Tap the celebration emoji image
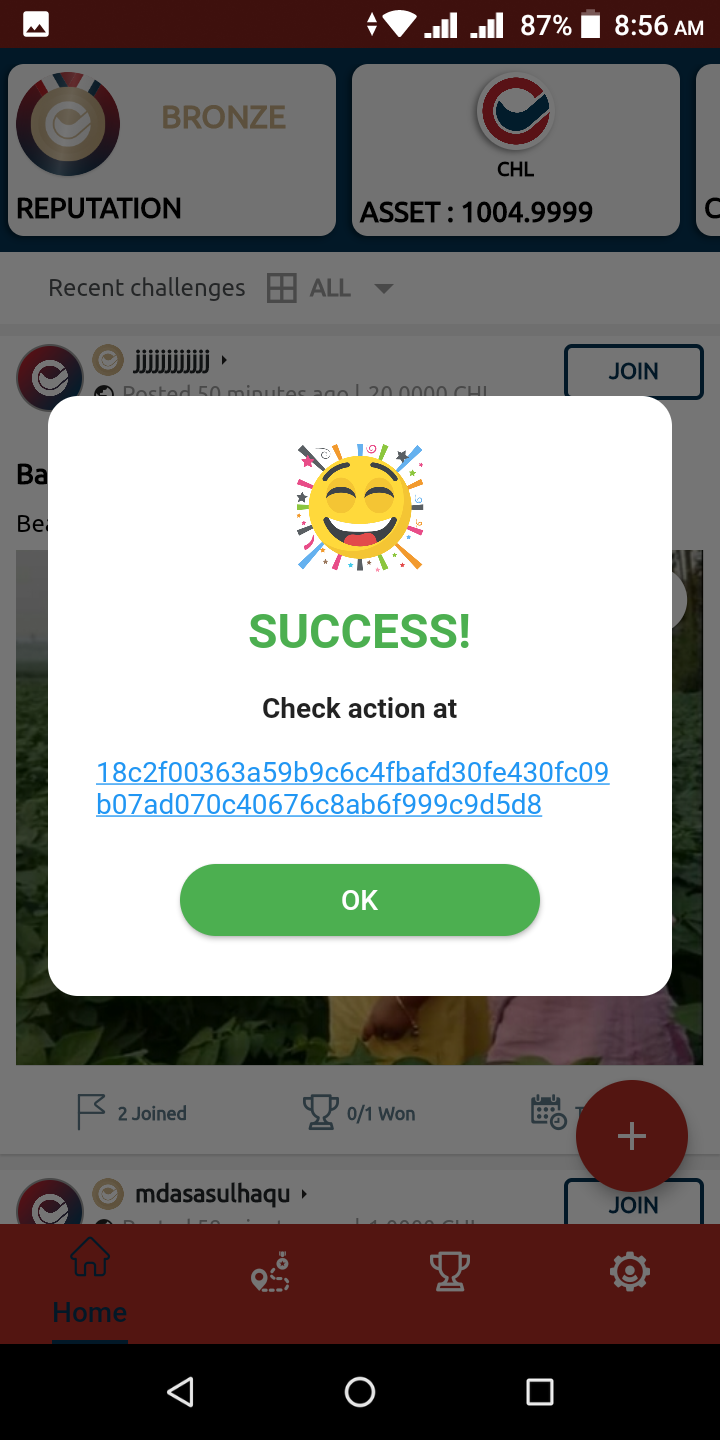Screen dimensions: 720x1440 click(360, 508)
